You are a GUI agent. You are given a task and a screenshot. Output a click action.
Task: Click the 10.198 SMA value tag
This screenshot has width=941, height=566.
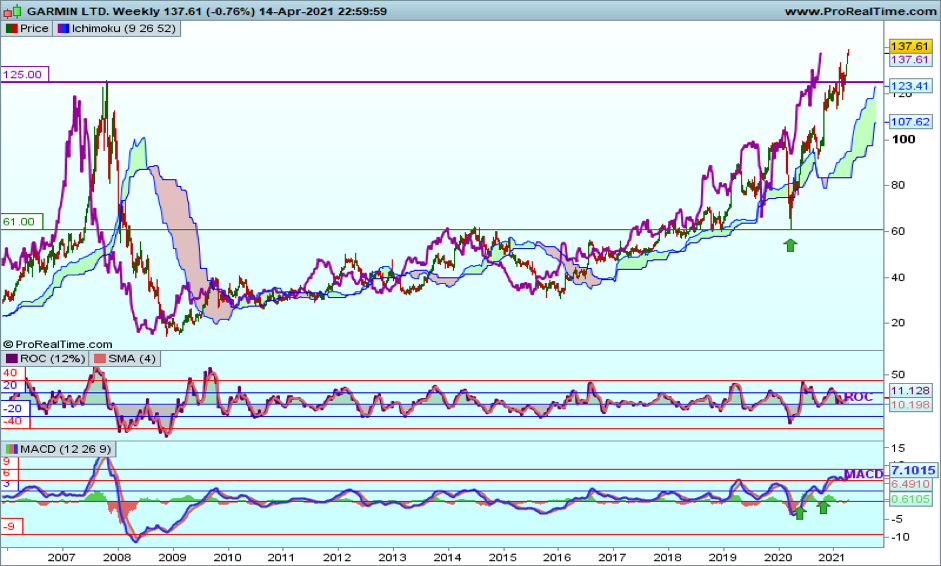click(910, 405)
